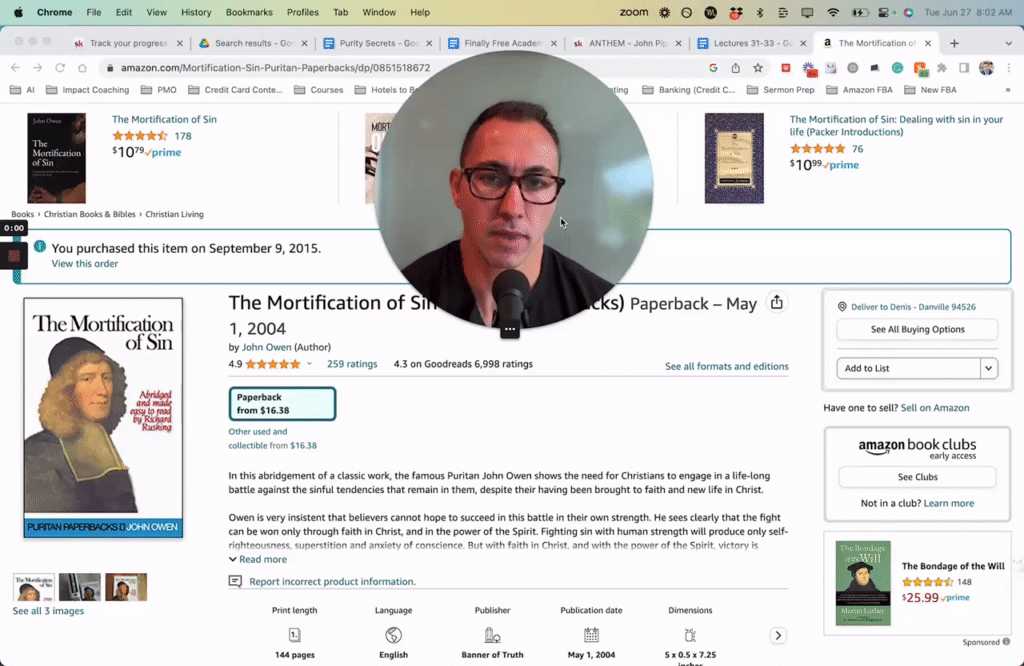Click the red stop recording button
Screen dimensions: 1024x666
click(14, 256)
